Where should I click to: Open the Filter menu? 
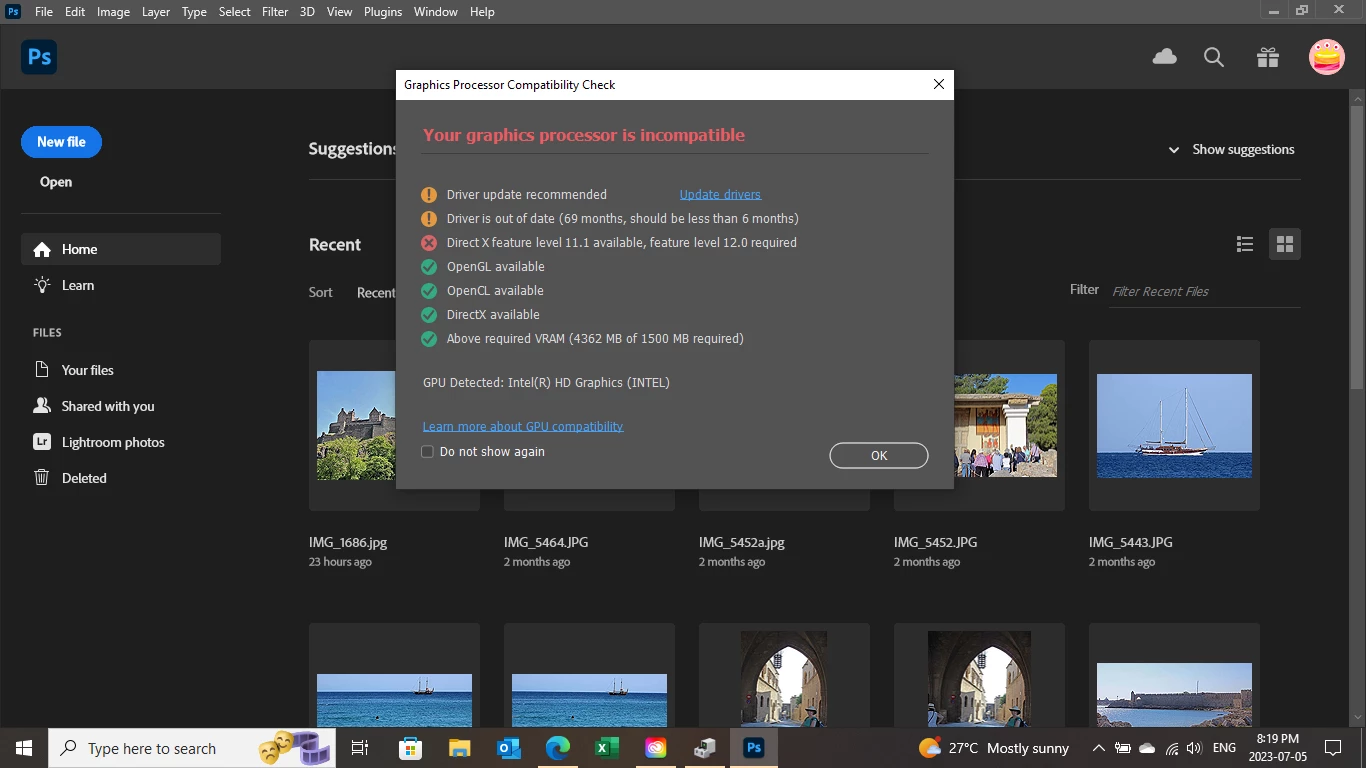[275, 12]
